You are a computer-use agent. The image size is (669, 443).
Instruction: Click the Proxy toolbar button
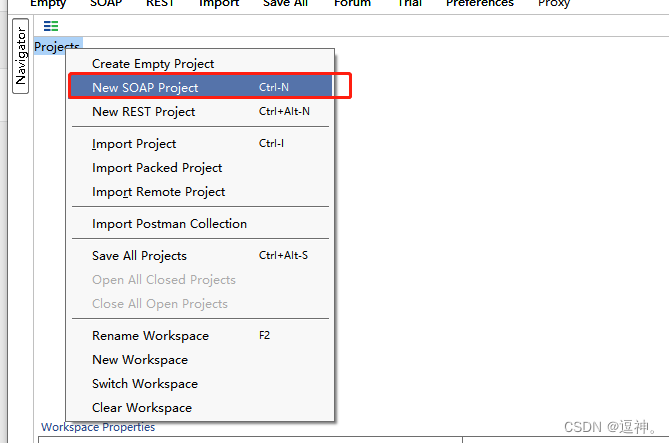pos(554,3)
